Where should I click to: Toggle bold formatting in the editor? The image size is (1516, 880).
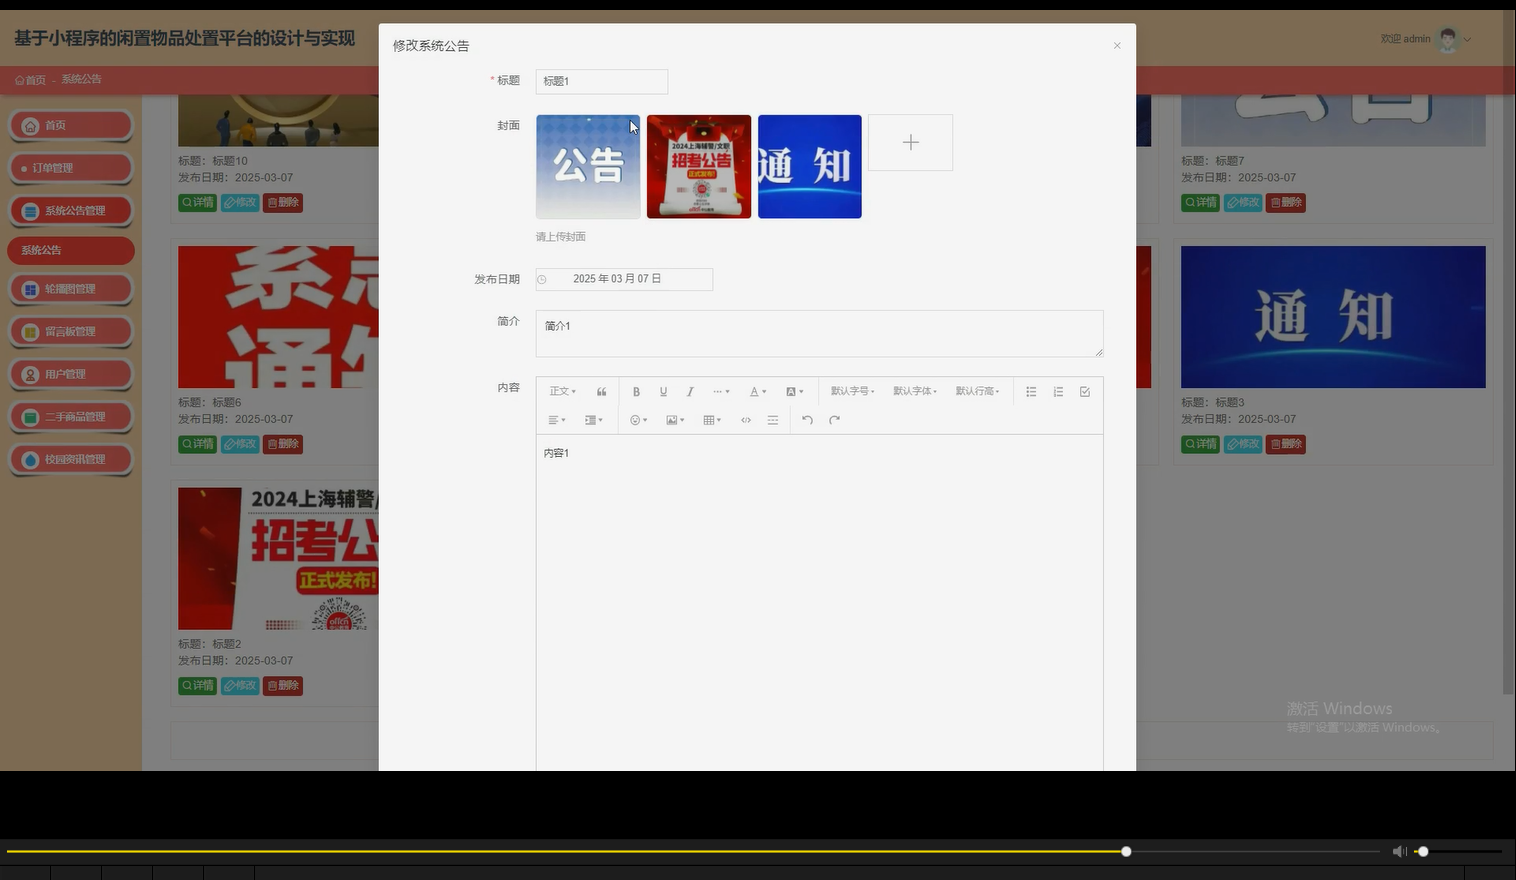636,391
